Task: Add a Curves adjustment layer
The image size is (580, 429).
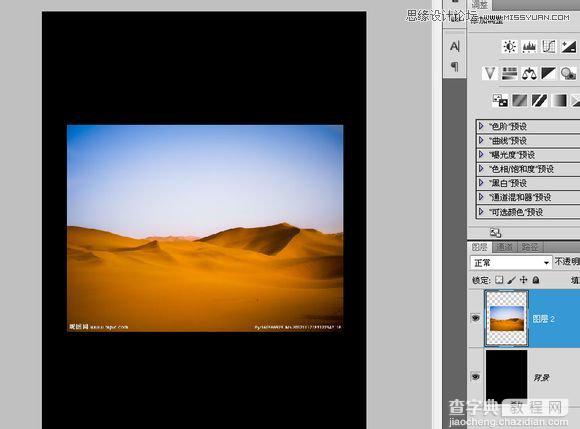Action: point(549,47)
